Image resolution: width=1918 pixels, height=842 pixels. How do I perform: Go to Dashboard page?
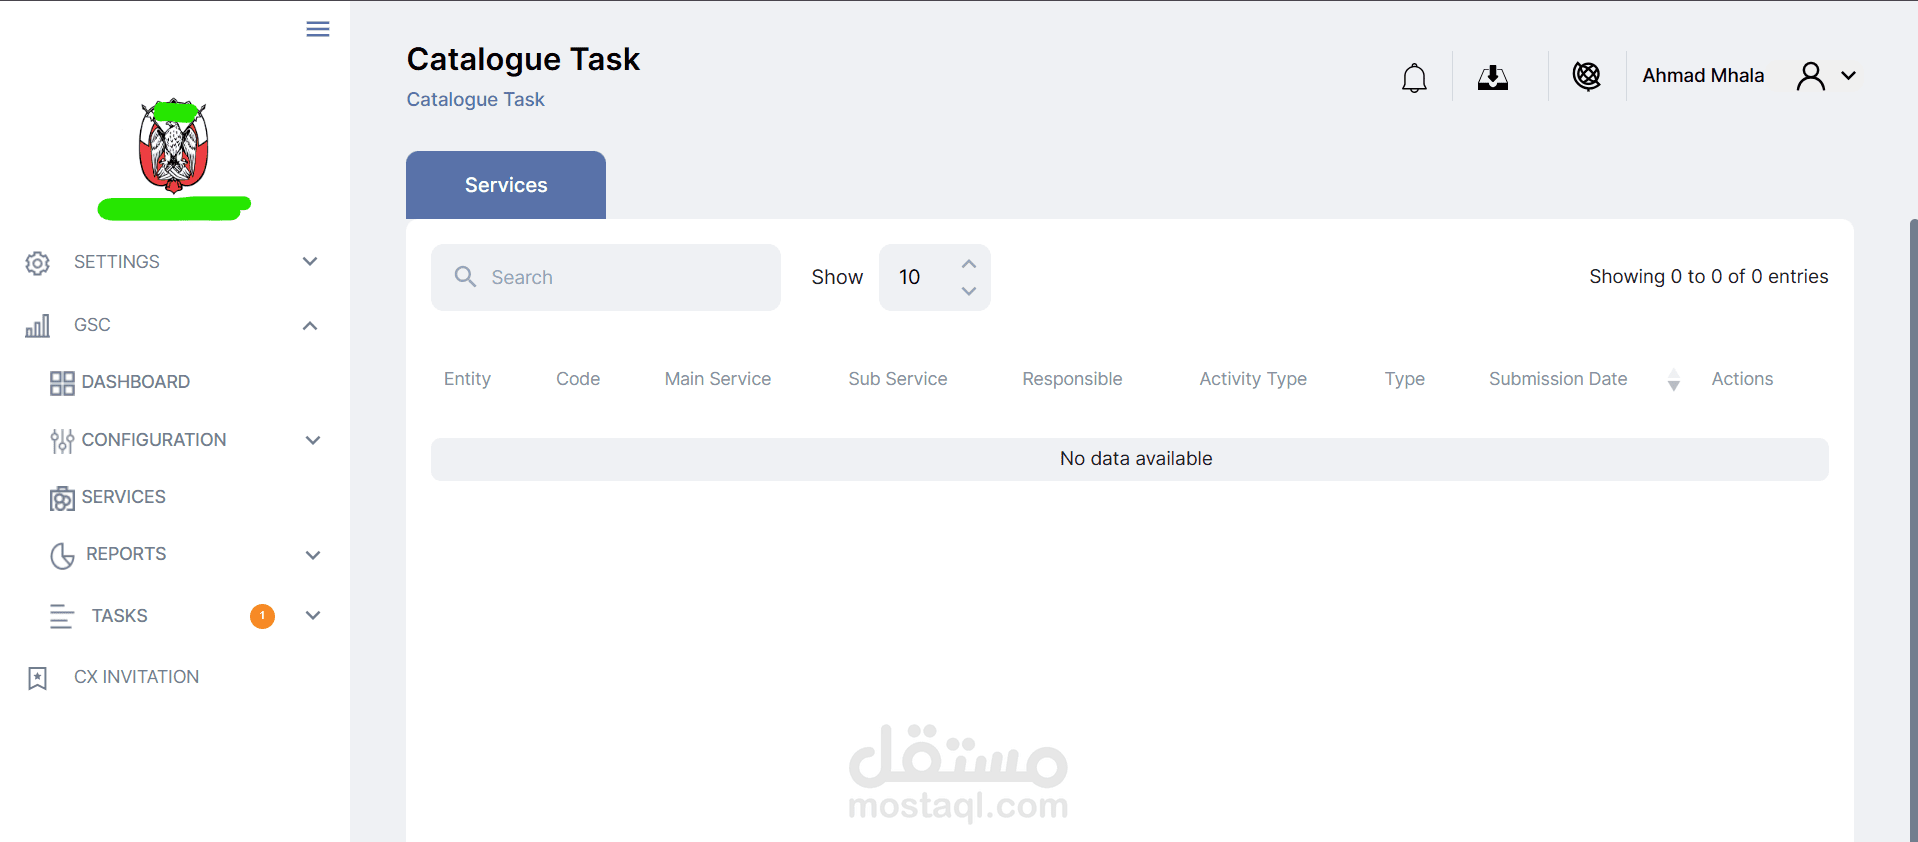coord(136,382)
